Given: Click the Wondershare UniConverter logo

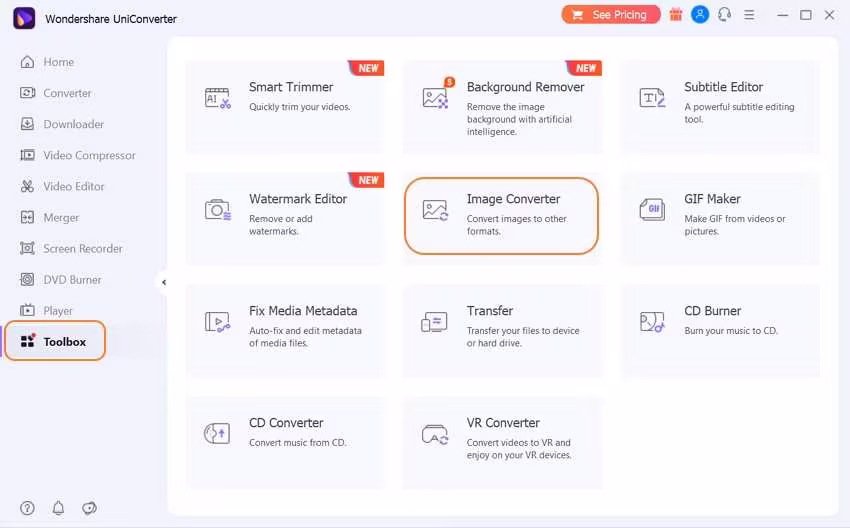Looking at the screenshot, I should click(24, 18).
